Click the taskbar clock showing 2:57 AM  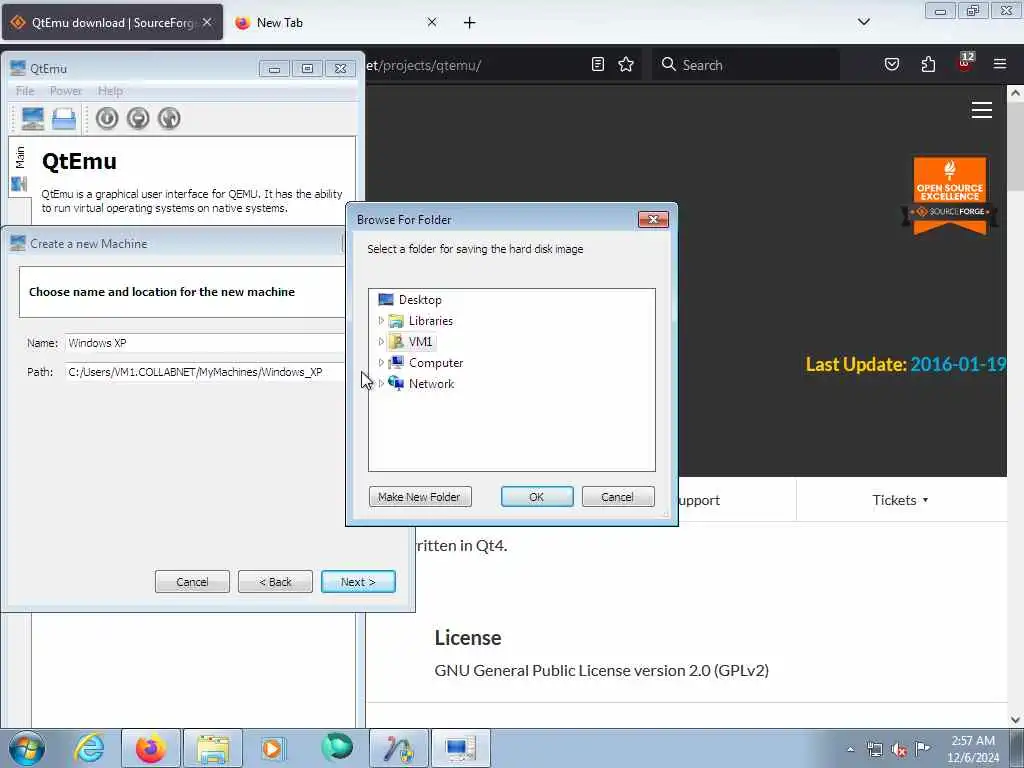pos(973,749)
